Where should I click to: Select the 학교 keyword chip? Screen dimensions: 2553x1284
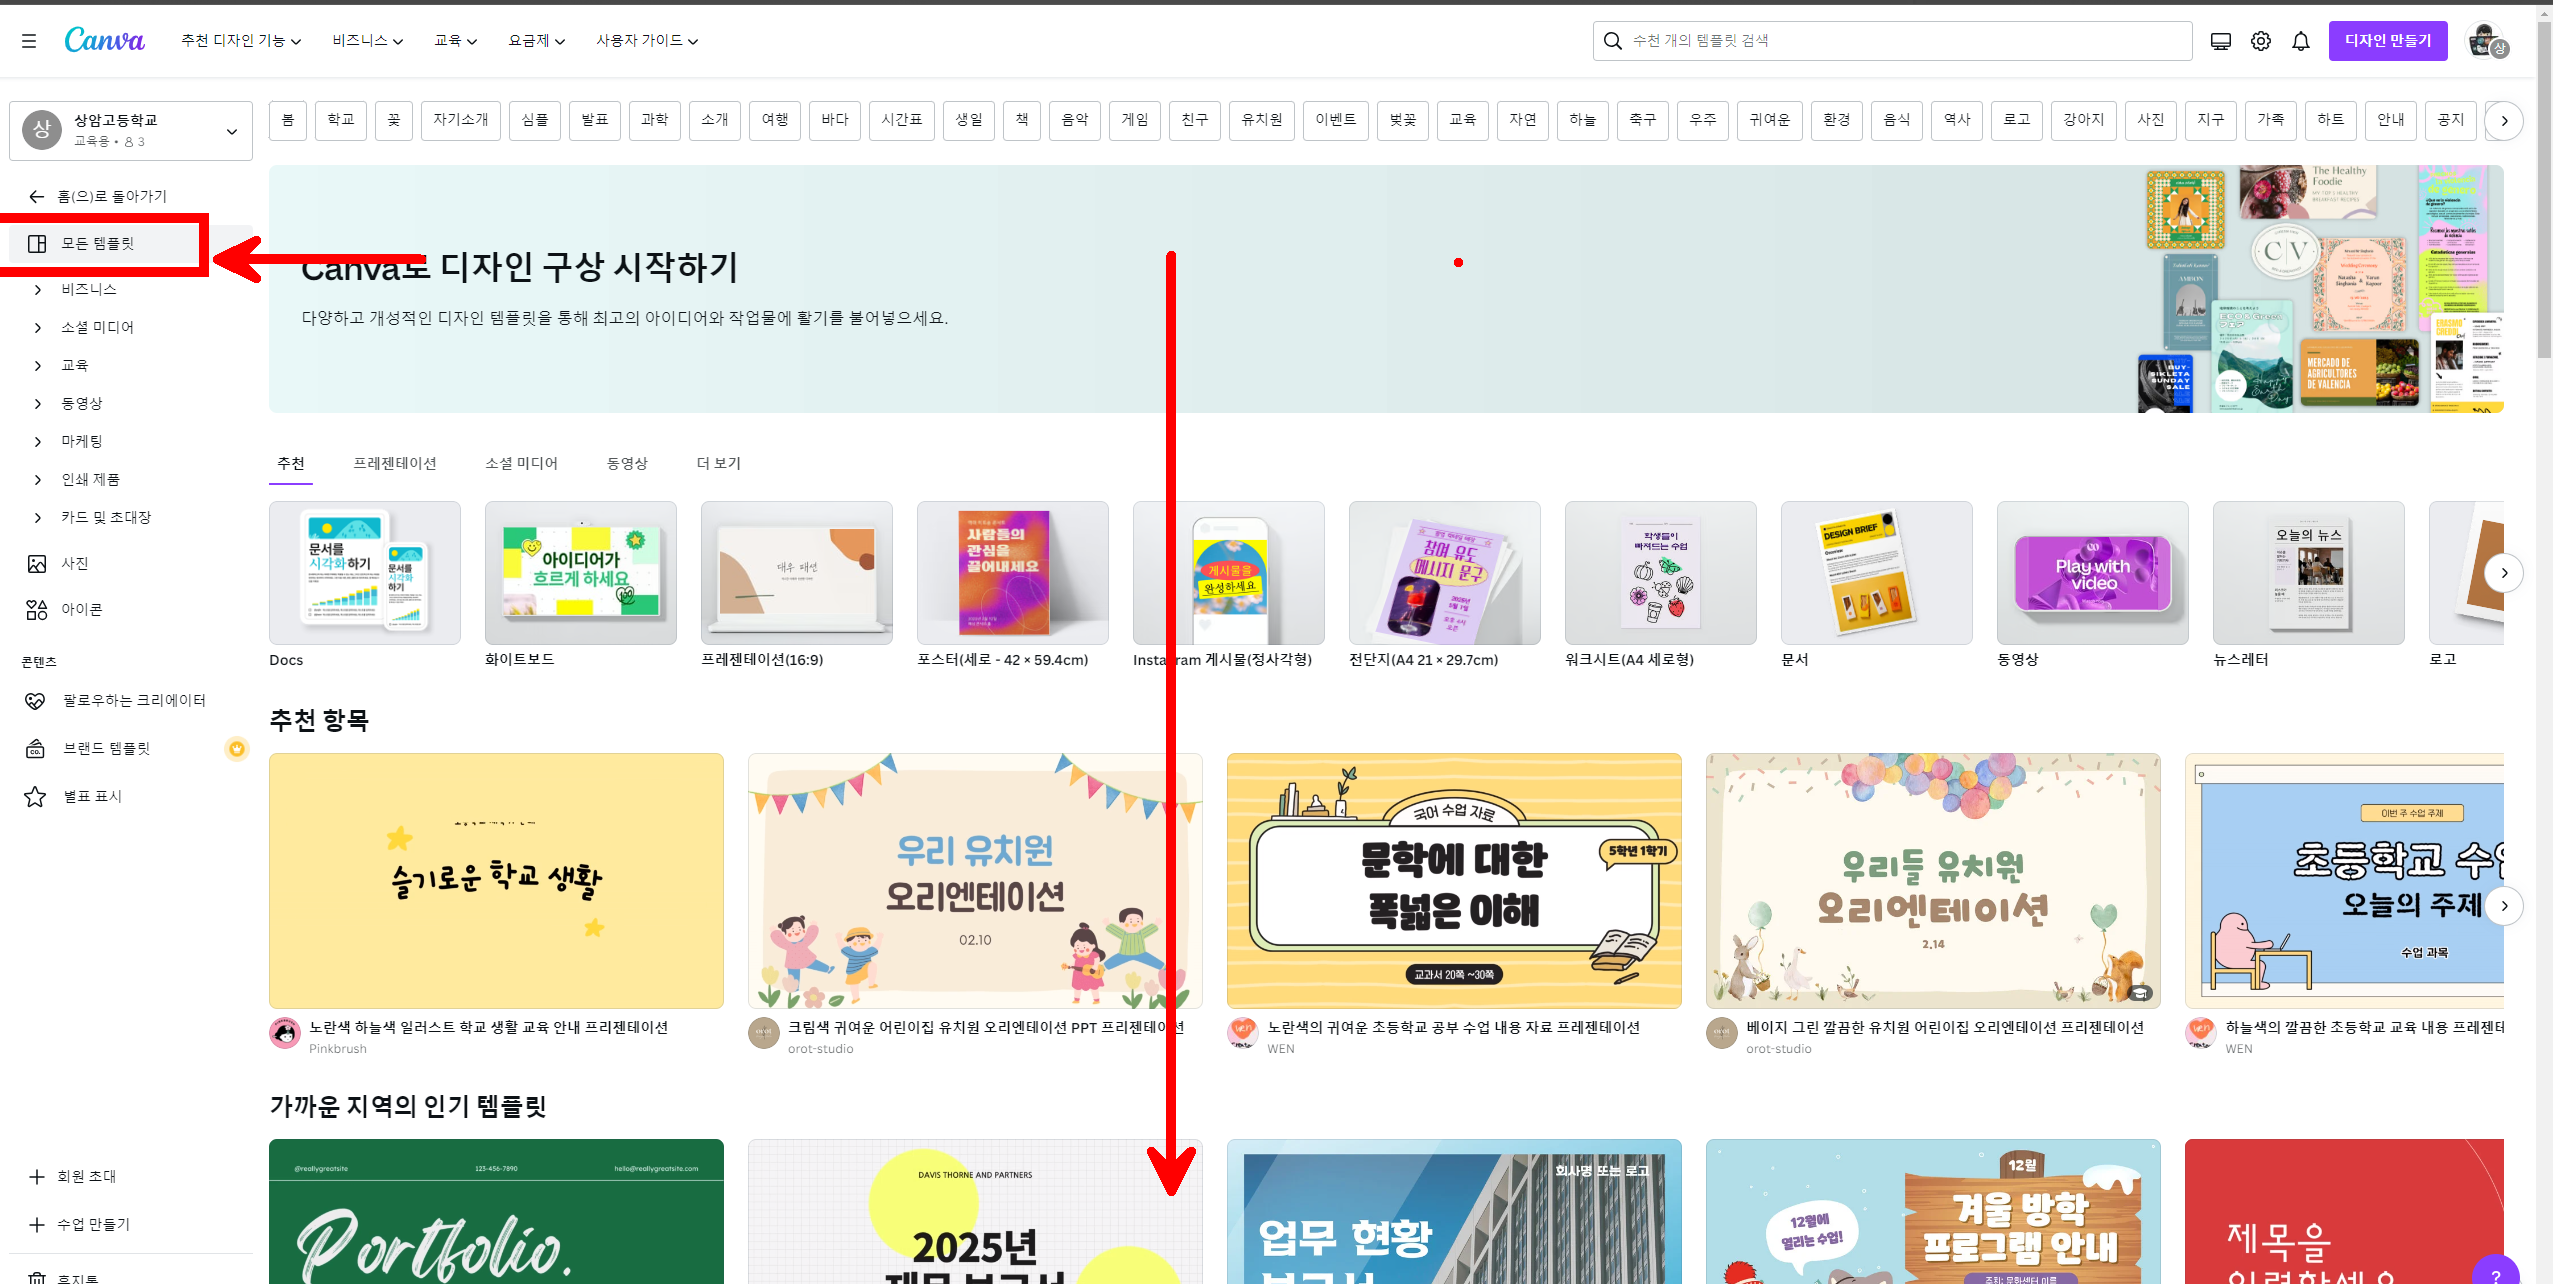pos(341,120)
